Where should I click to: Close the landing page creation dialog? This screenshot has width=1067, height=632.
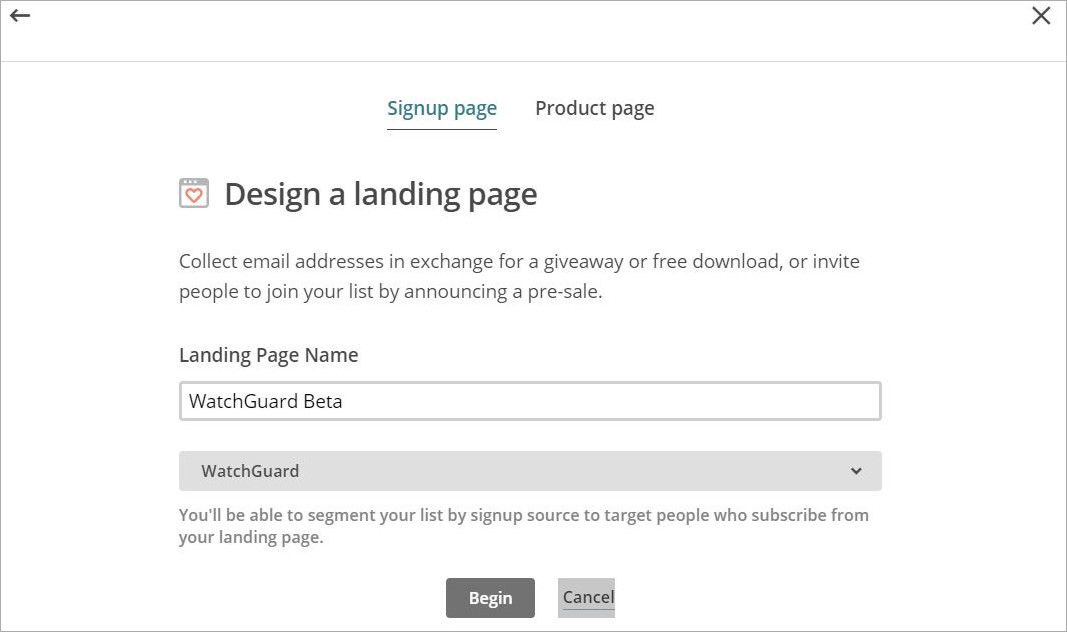point(1041,15)
